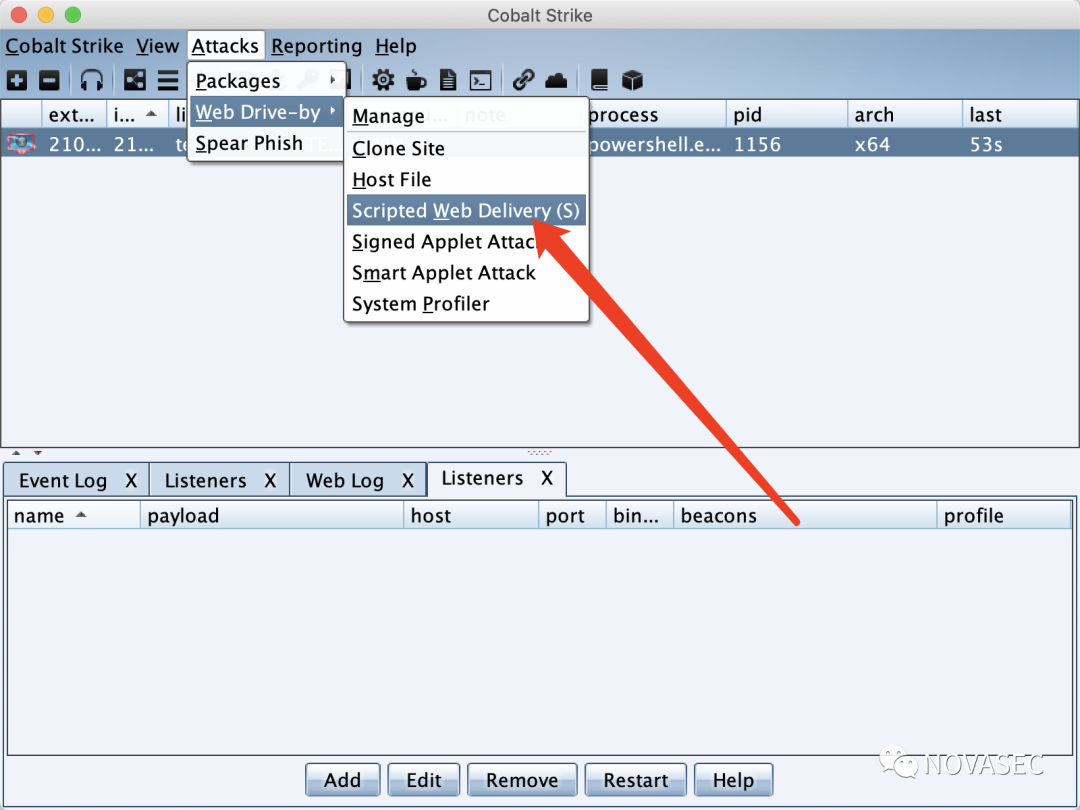Sort sessions by the internal column arrow
Image resolution: width=1080 pixels, height=810 pixels.
(x=152, y=114)
